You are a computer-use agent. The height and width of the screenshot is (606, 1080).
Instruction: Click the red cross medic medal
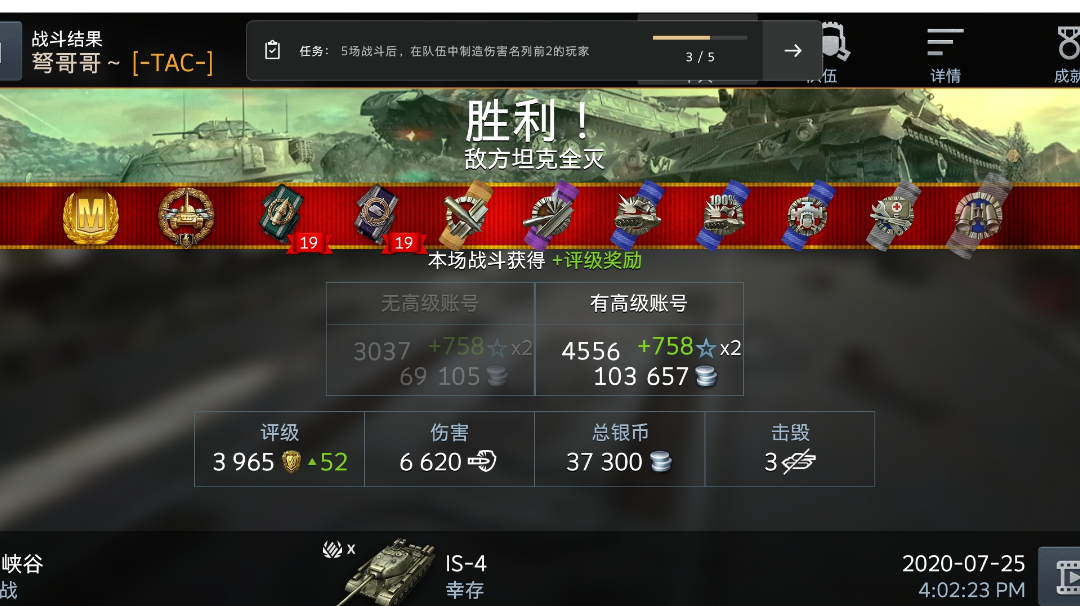click(894, 216)
